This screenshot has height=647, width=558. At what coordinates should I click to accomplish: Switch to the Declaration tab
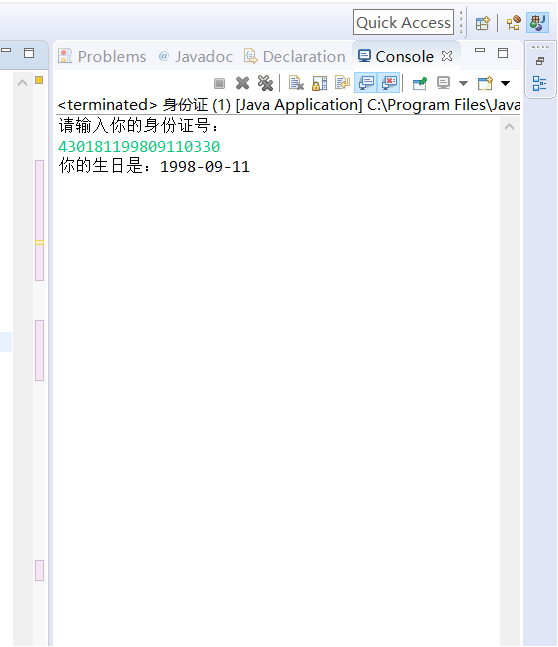pyautogui.click(x=294, y=57)
